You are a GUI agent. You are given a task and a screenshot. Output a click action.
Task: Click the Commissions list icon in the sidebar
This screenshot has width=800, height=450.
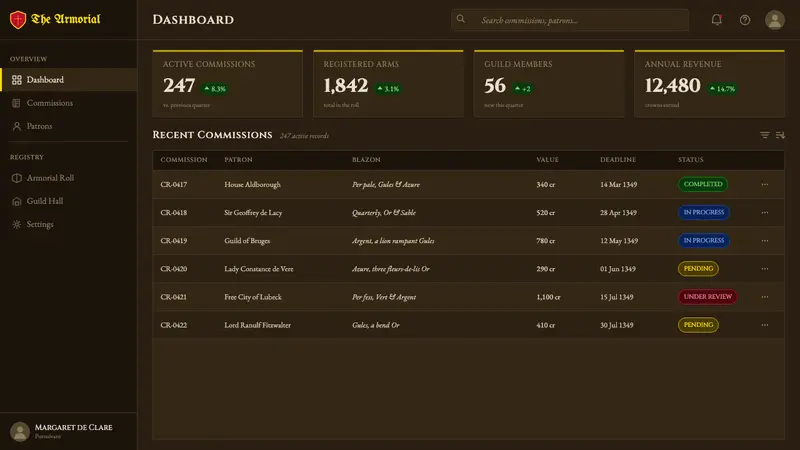[x=16, y=103]
